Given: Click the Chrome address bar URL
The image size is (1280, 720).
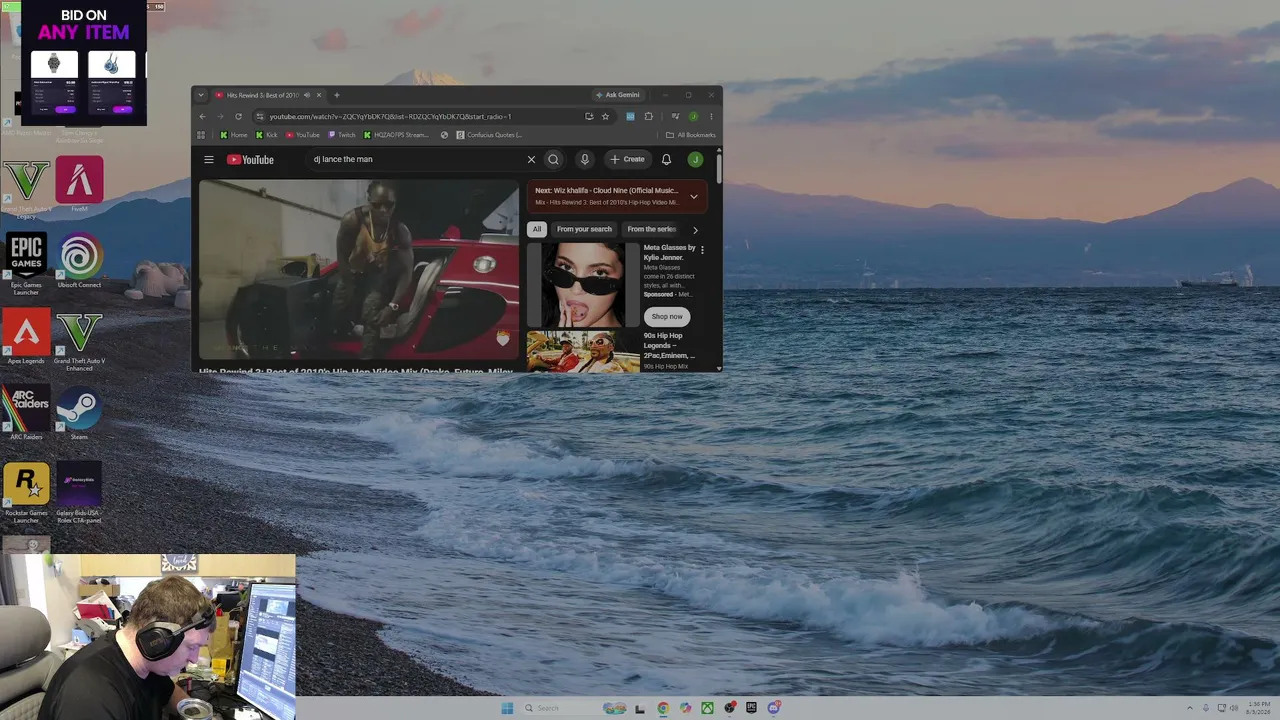Looking at the screenshot, I should 390,116.
